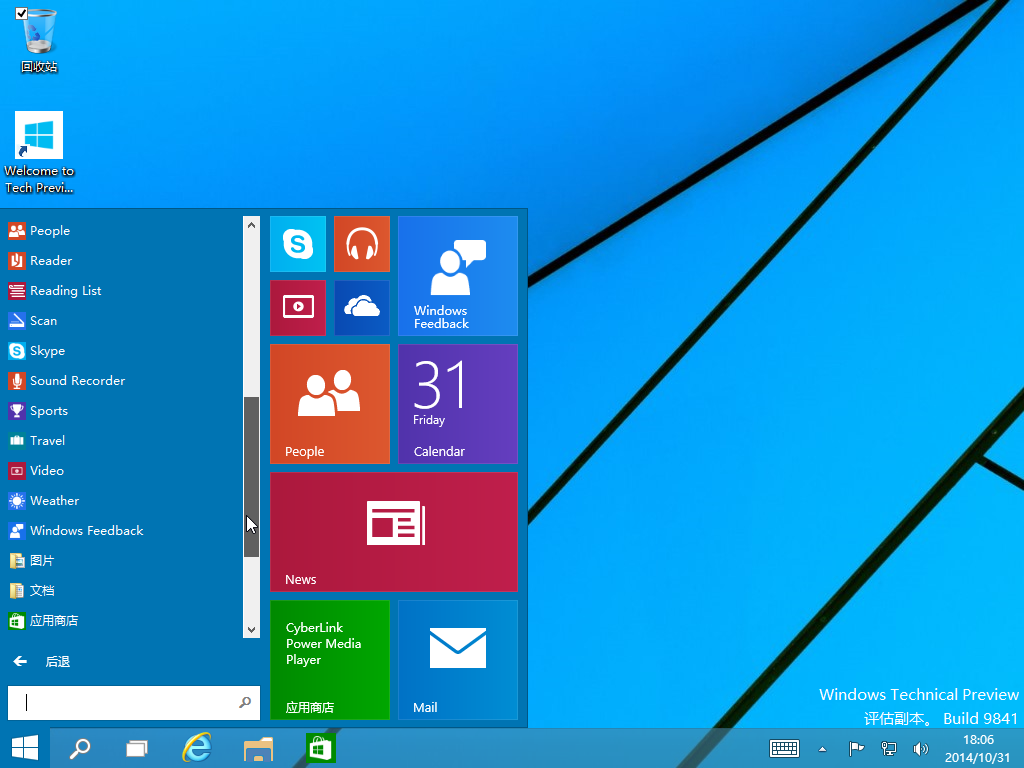Open the orange People tile

[330, 404]
